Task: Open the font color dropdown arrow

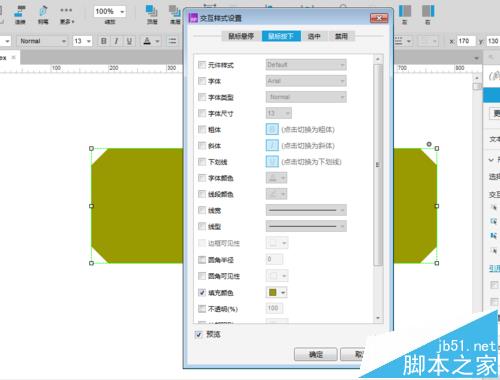Action: click(157, 41)
